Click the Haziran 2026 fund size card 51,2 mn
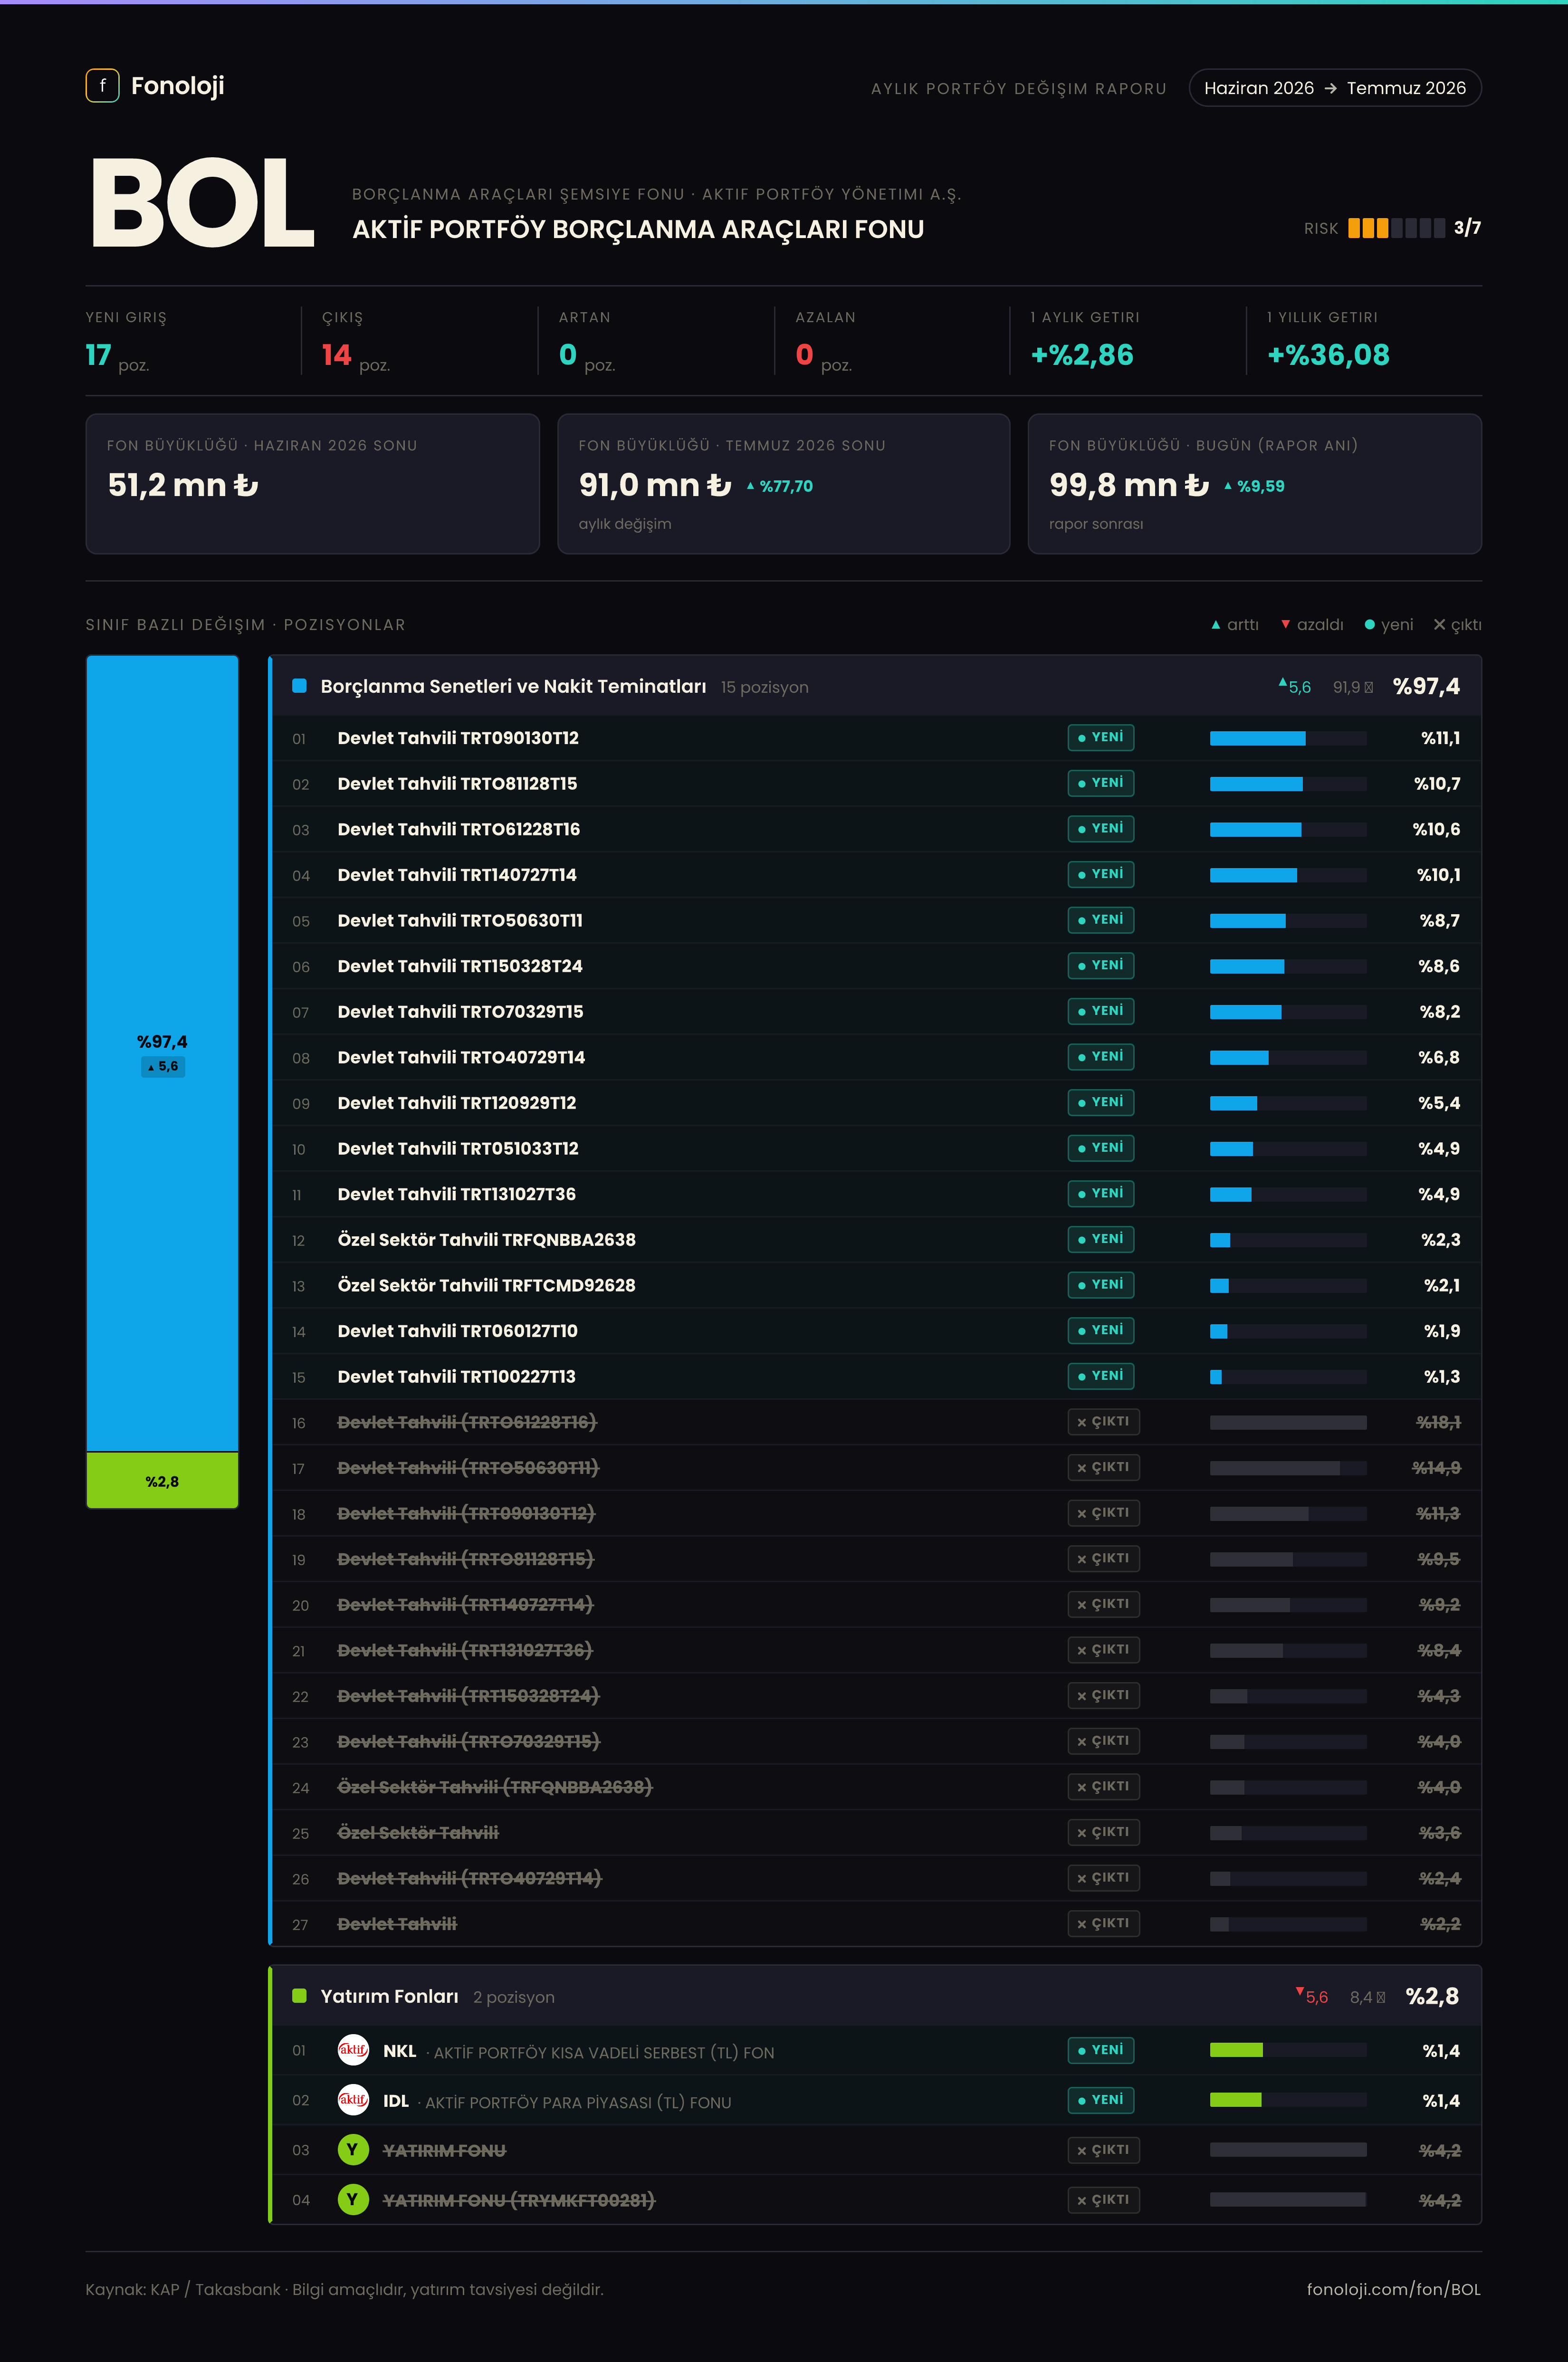 (313, 484)
